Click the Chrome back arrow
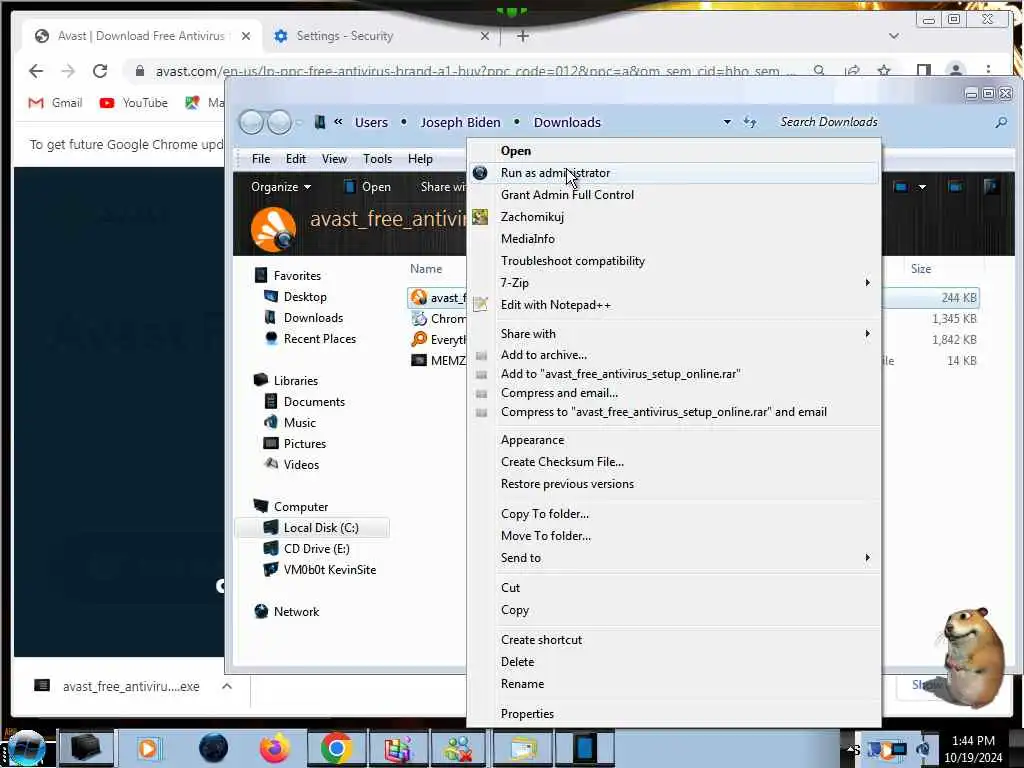Image resolution: width=1024 pixels, height=768 pixels. click(x=36, y=71)
